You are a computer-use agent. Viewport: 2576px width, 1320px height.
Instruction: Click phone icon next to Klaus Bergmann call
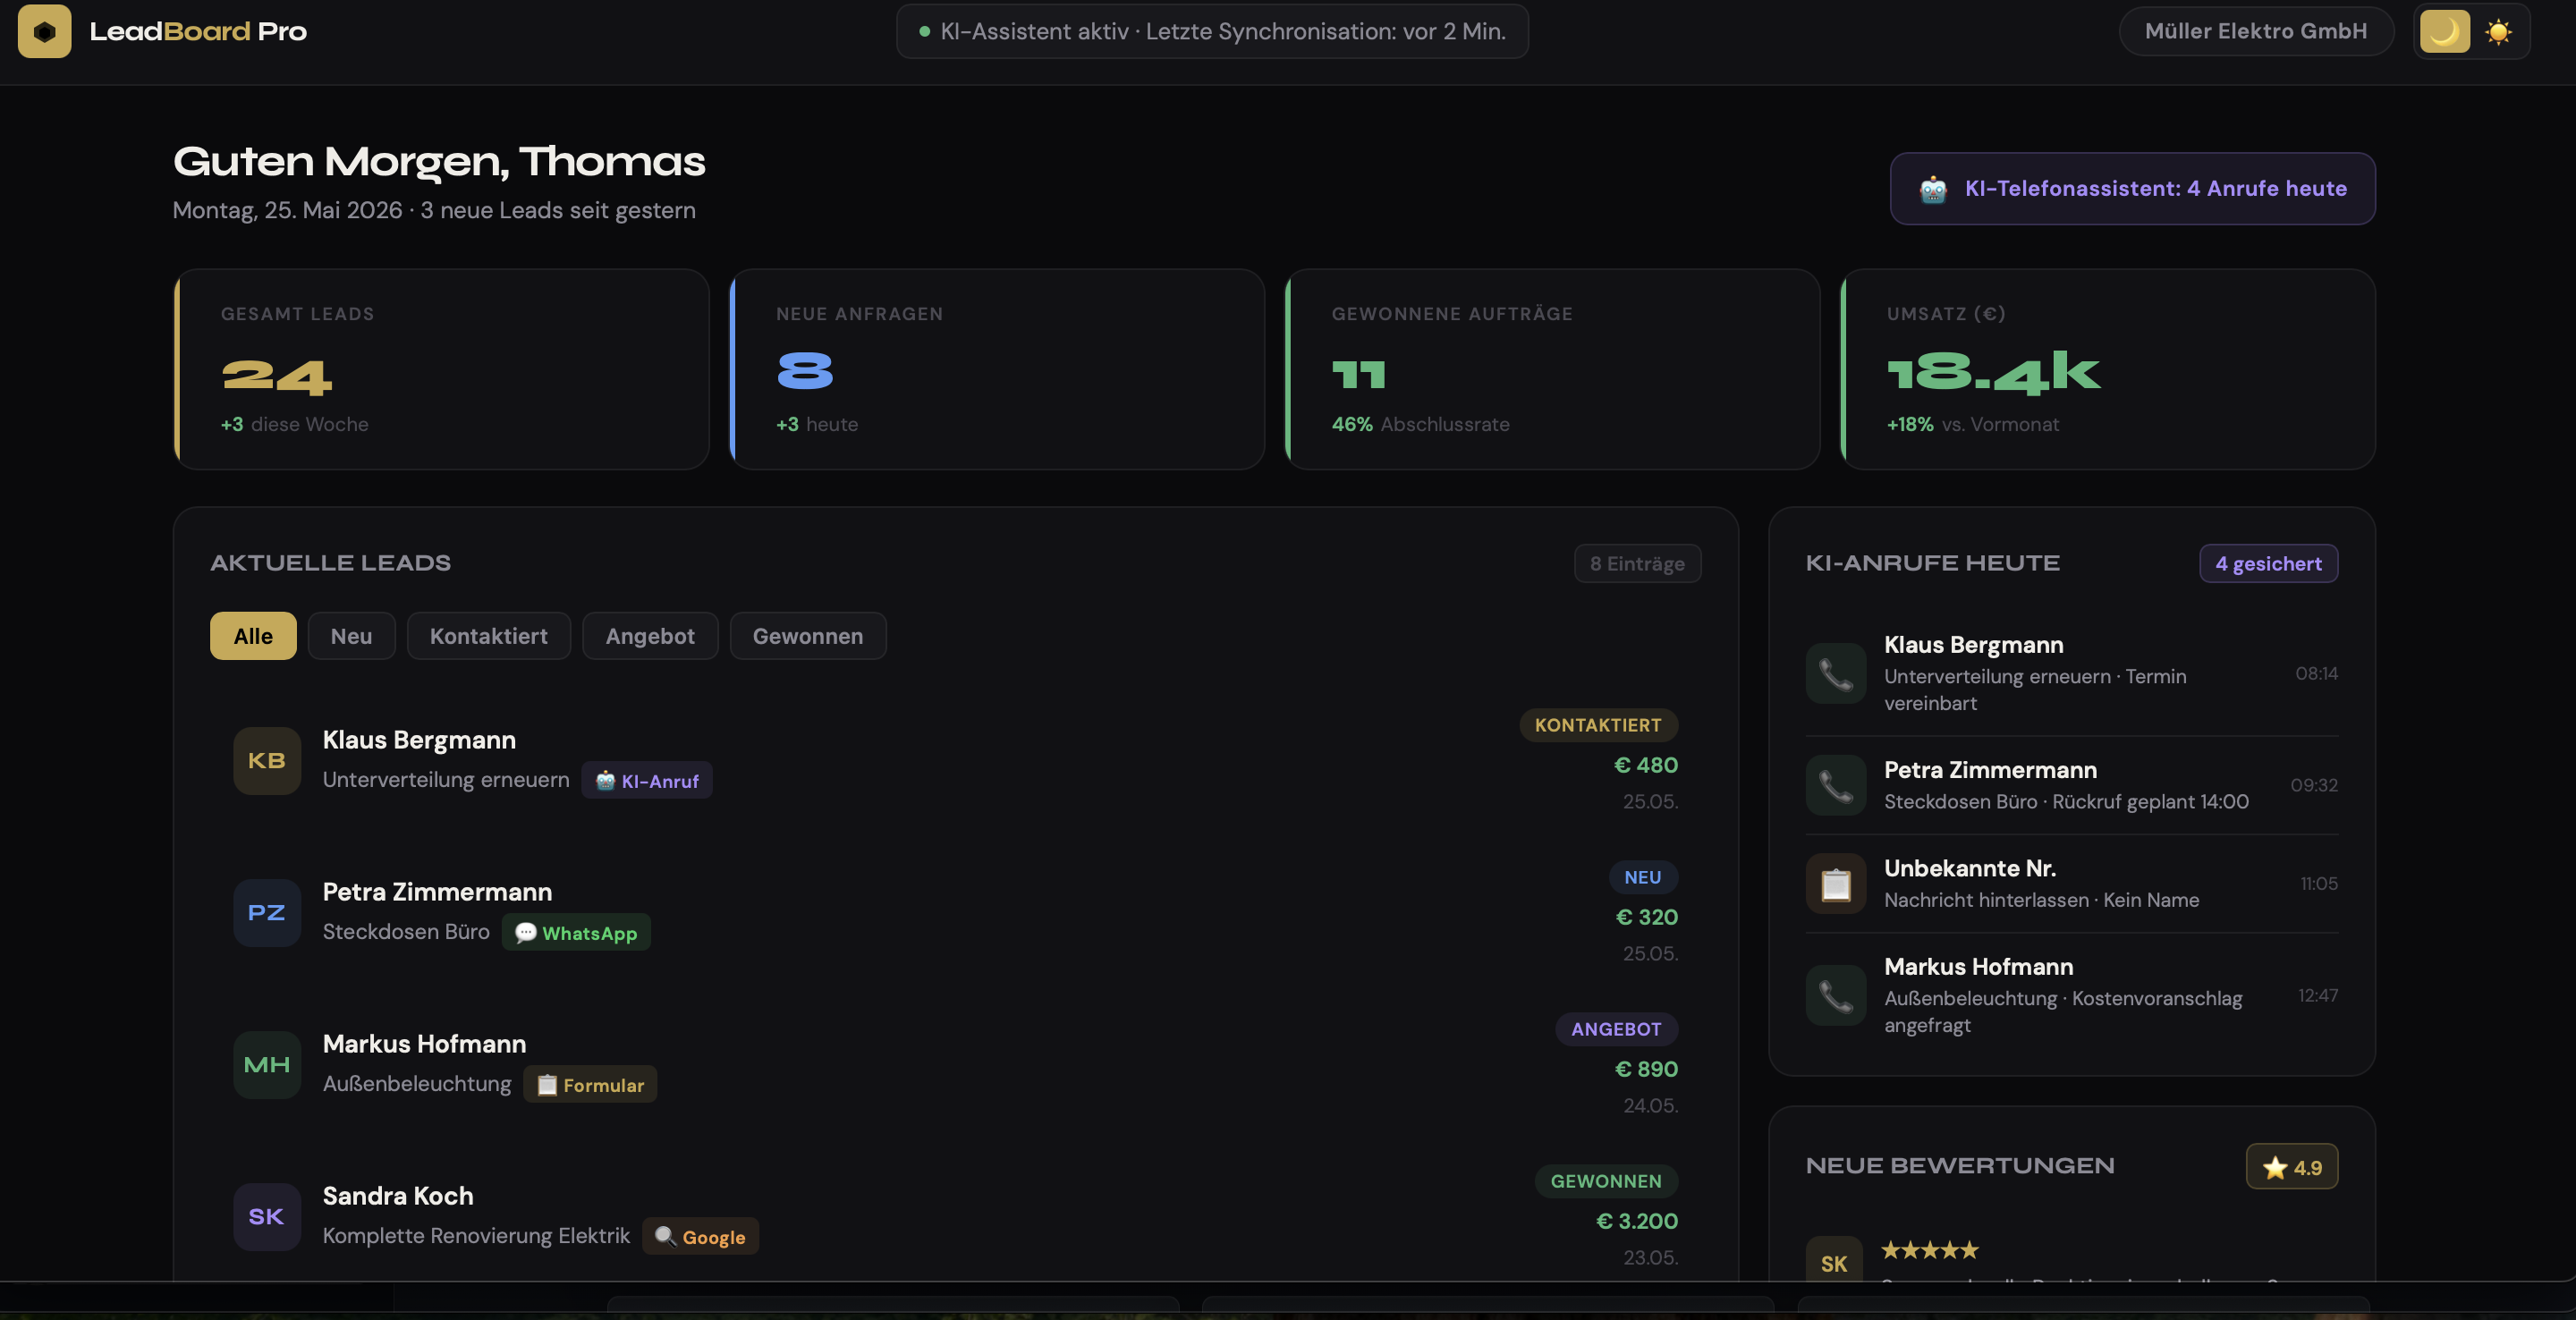pos(1836,674)
